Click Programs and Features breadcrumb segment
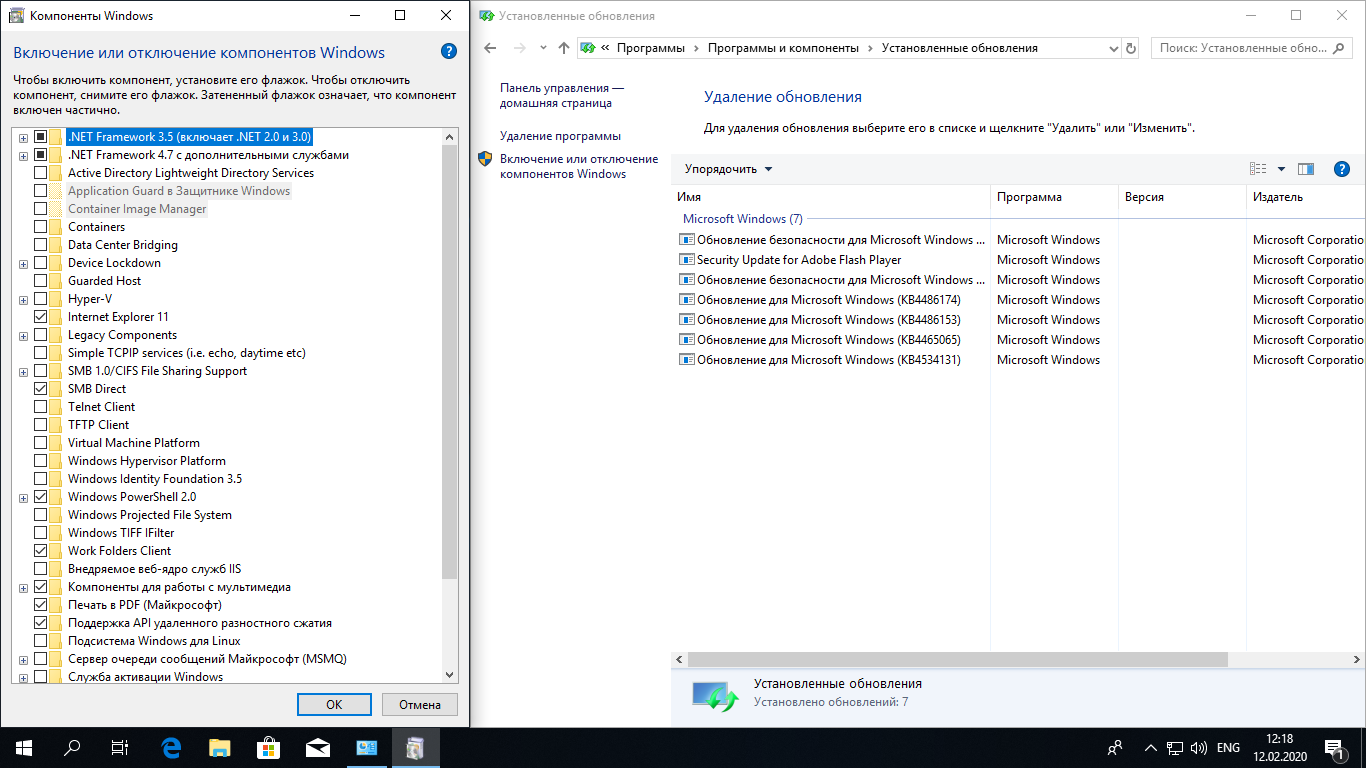The width and height of the screenshot is (1366, 768). click(x=783, y=48)
